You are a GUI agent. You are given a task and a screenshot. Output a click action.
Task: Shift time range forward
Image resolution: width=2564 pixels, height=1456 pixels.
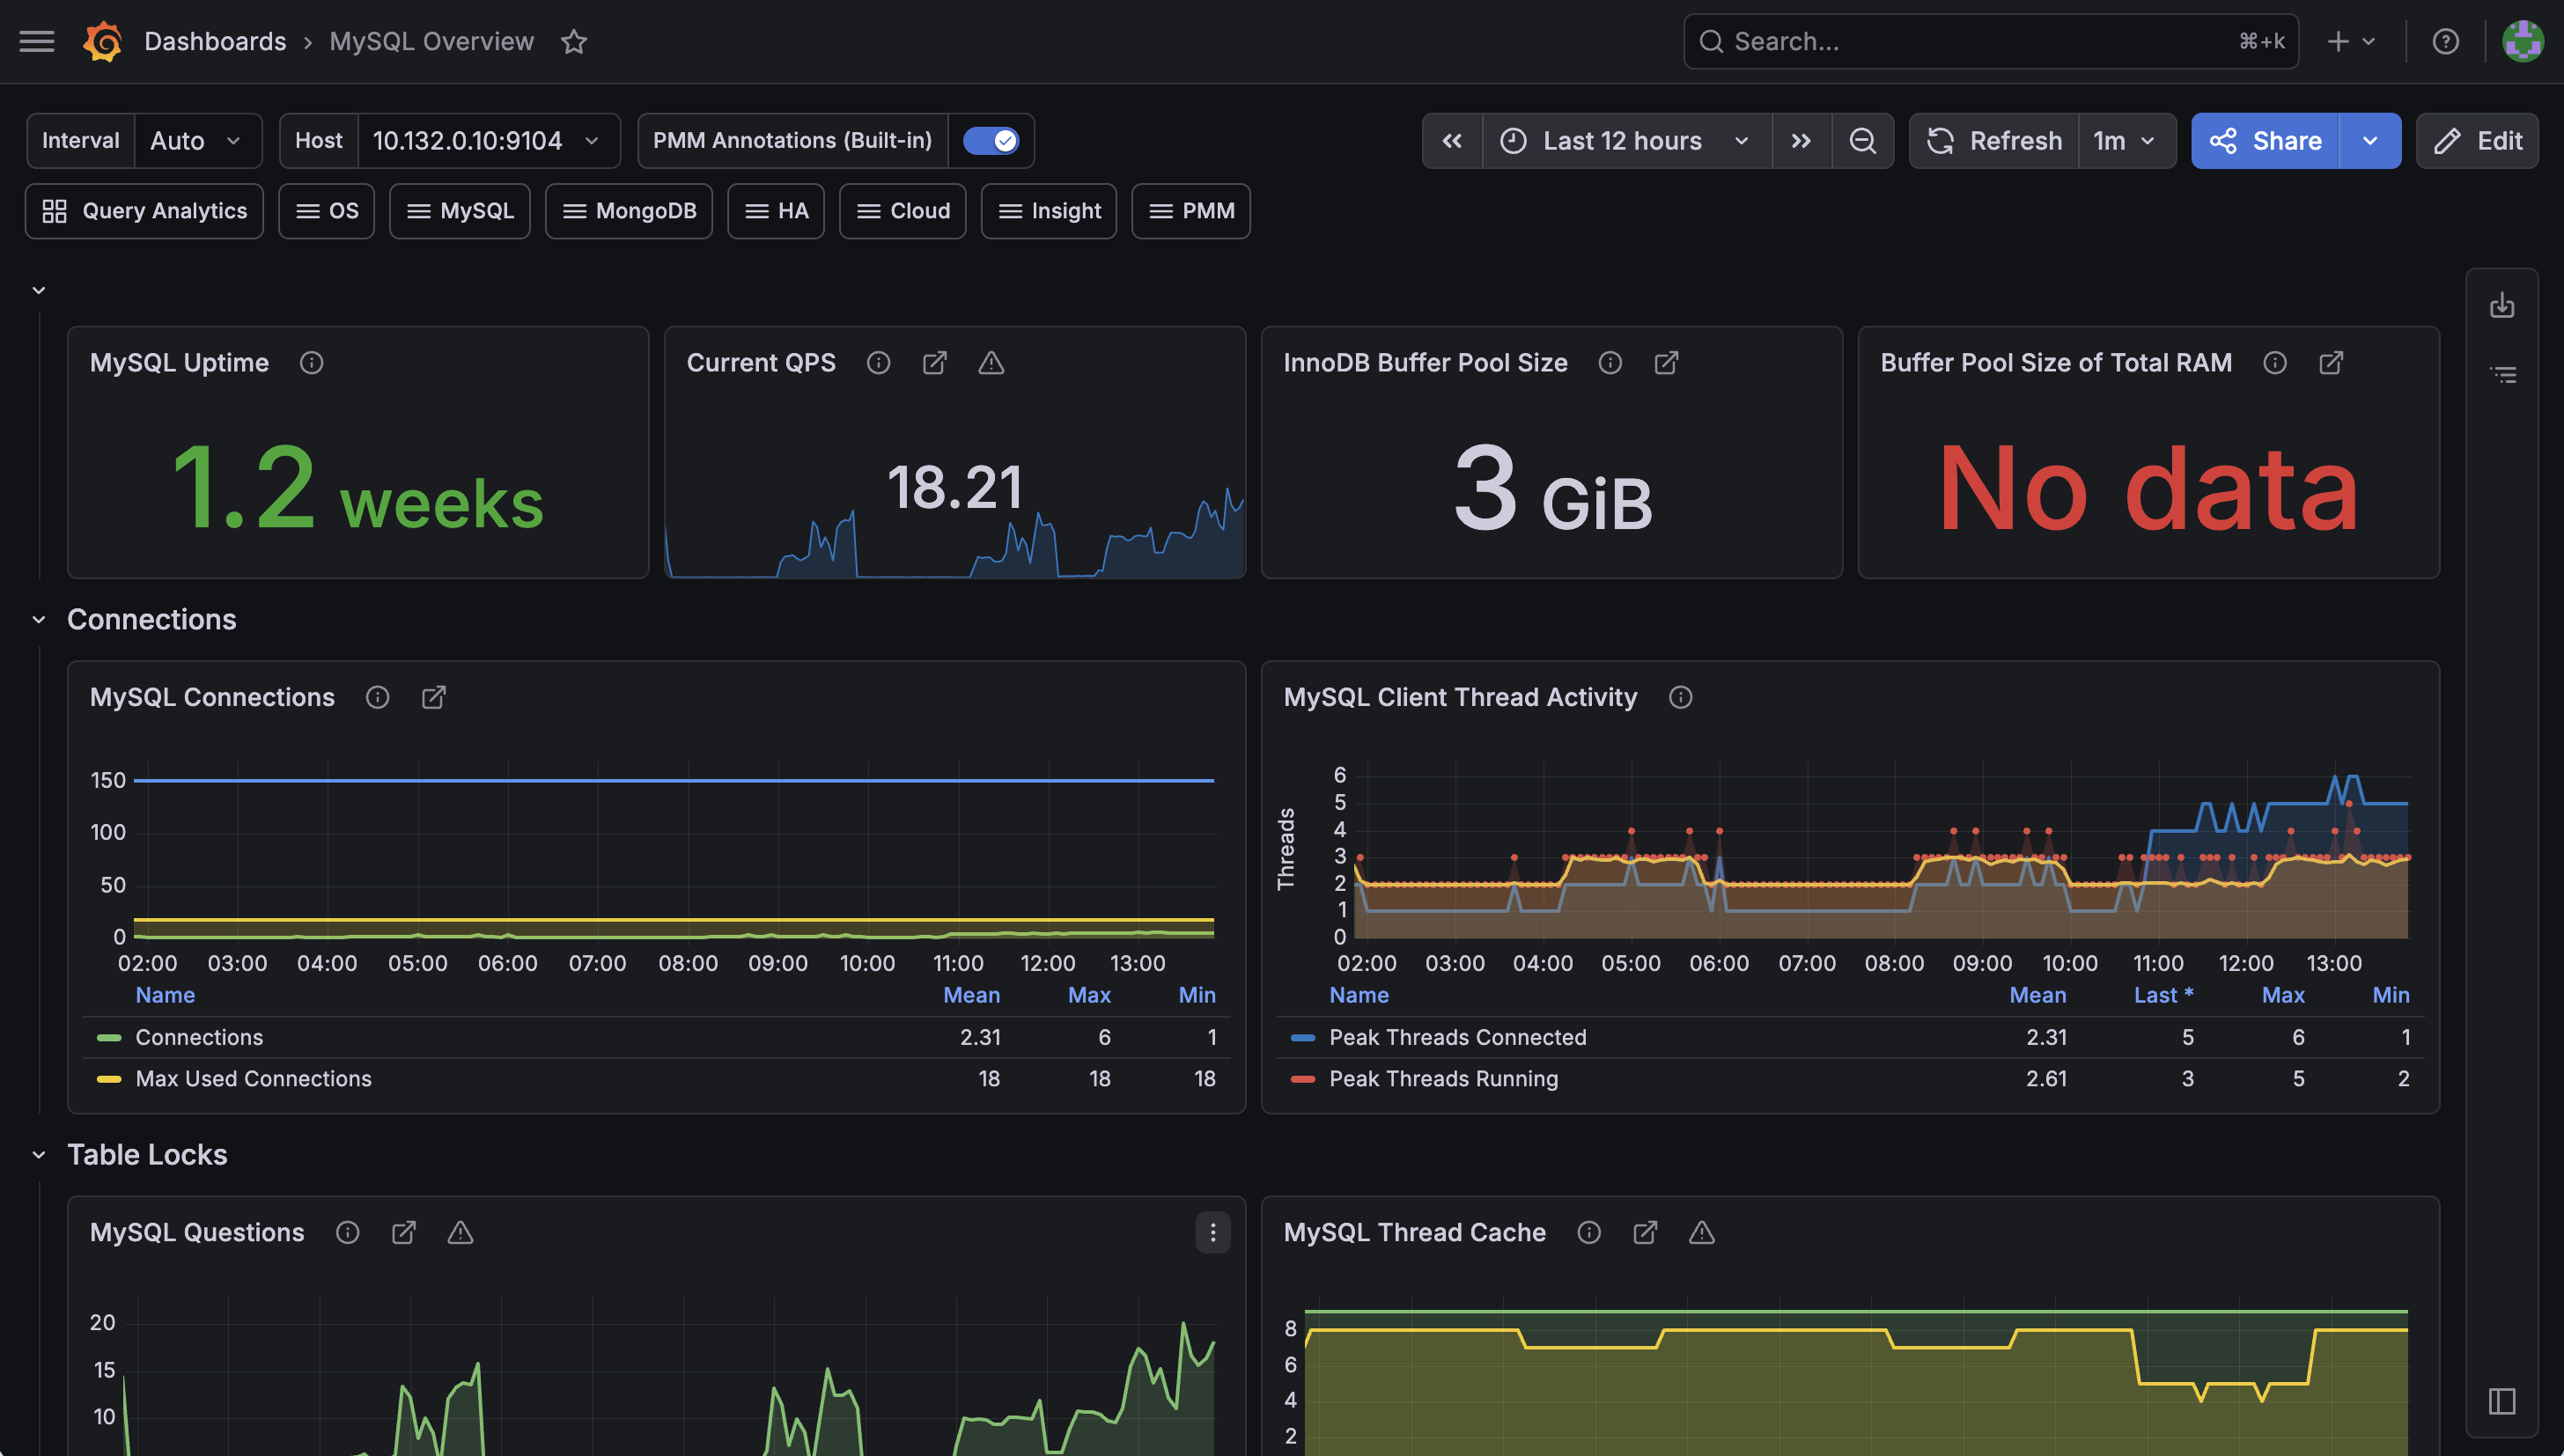1801,141
